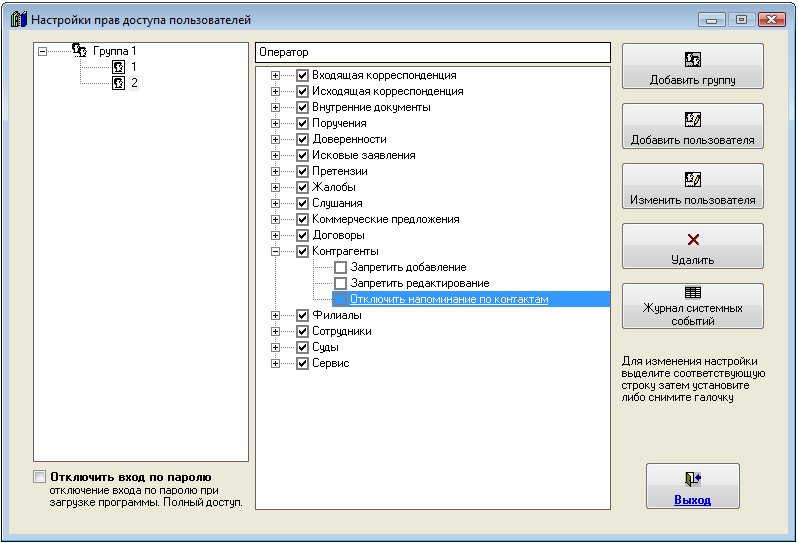Expand Претензии node

click(x=275, y=172)
